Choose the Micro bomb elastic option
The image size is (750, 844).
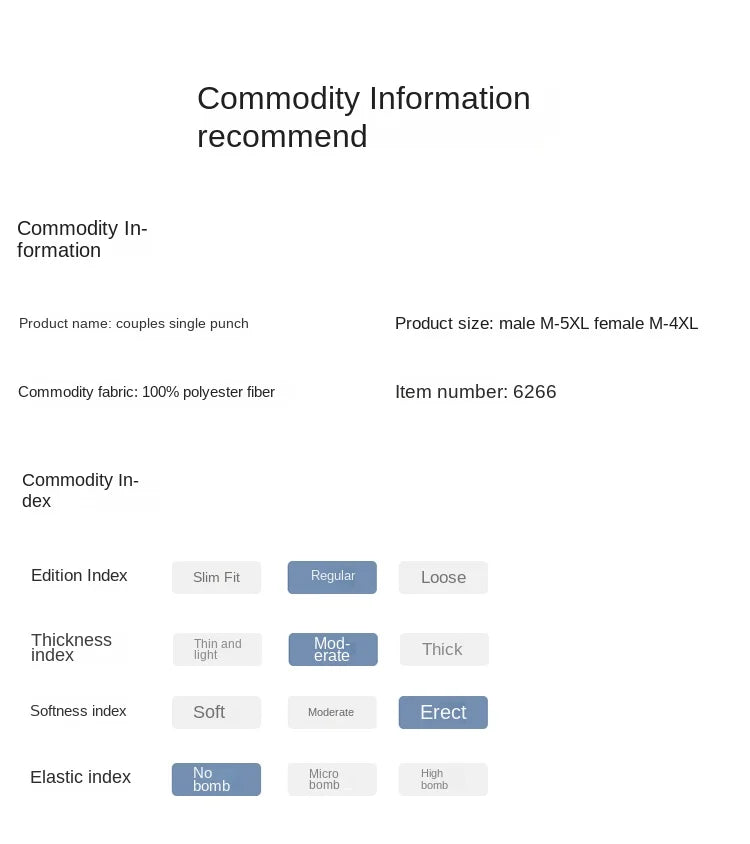[332, 779]
